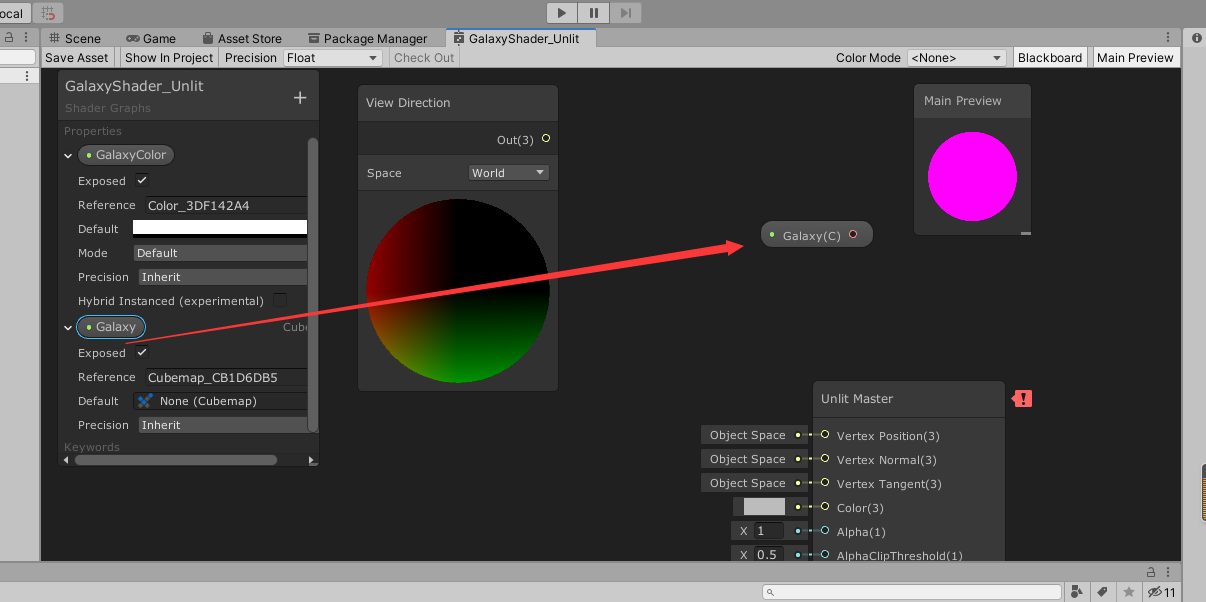Click the Step frame button
This screenshot has width=1206, height=602.
point(625,13)
